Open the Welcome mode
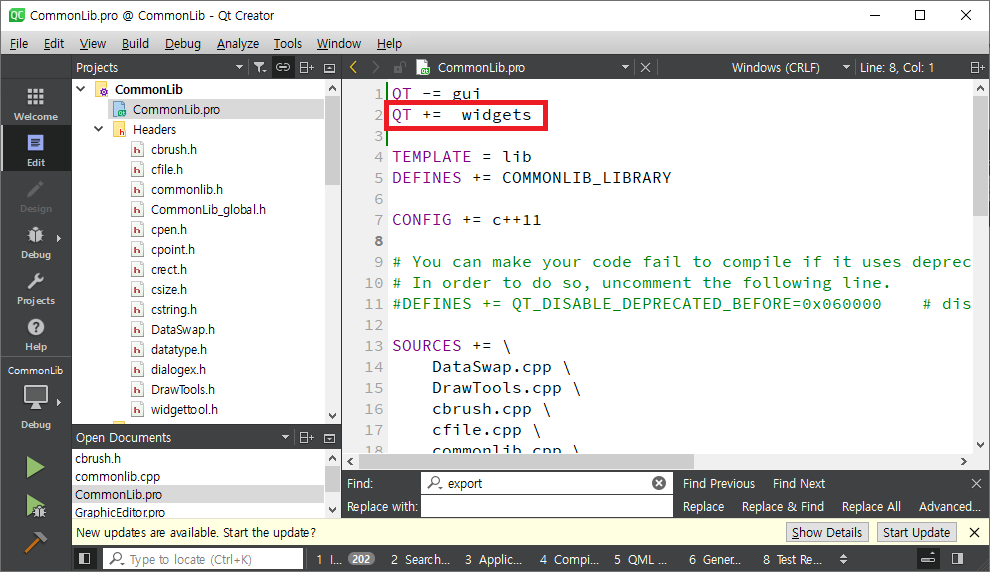The height and width of the screenshot is (572, 990). coord(35,103)
